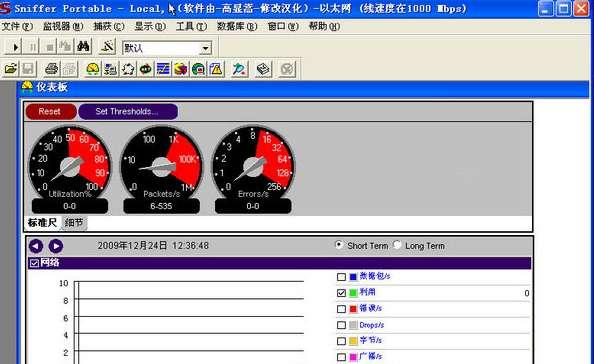Go to previous time with left arrow
The height and width of the screenshot is (364, 594).
36,246
